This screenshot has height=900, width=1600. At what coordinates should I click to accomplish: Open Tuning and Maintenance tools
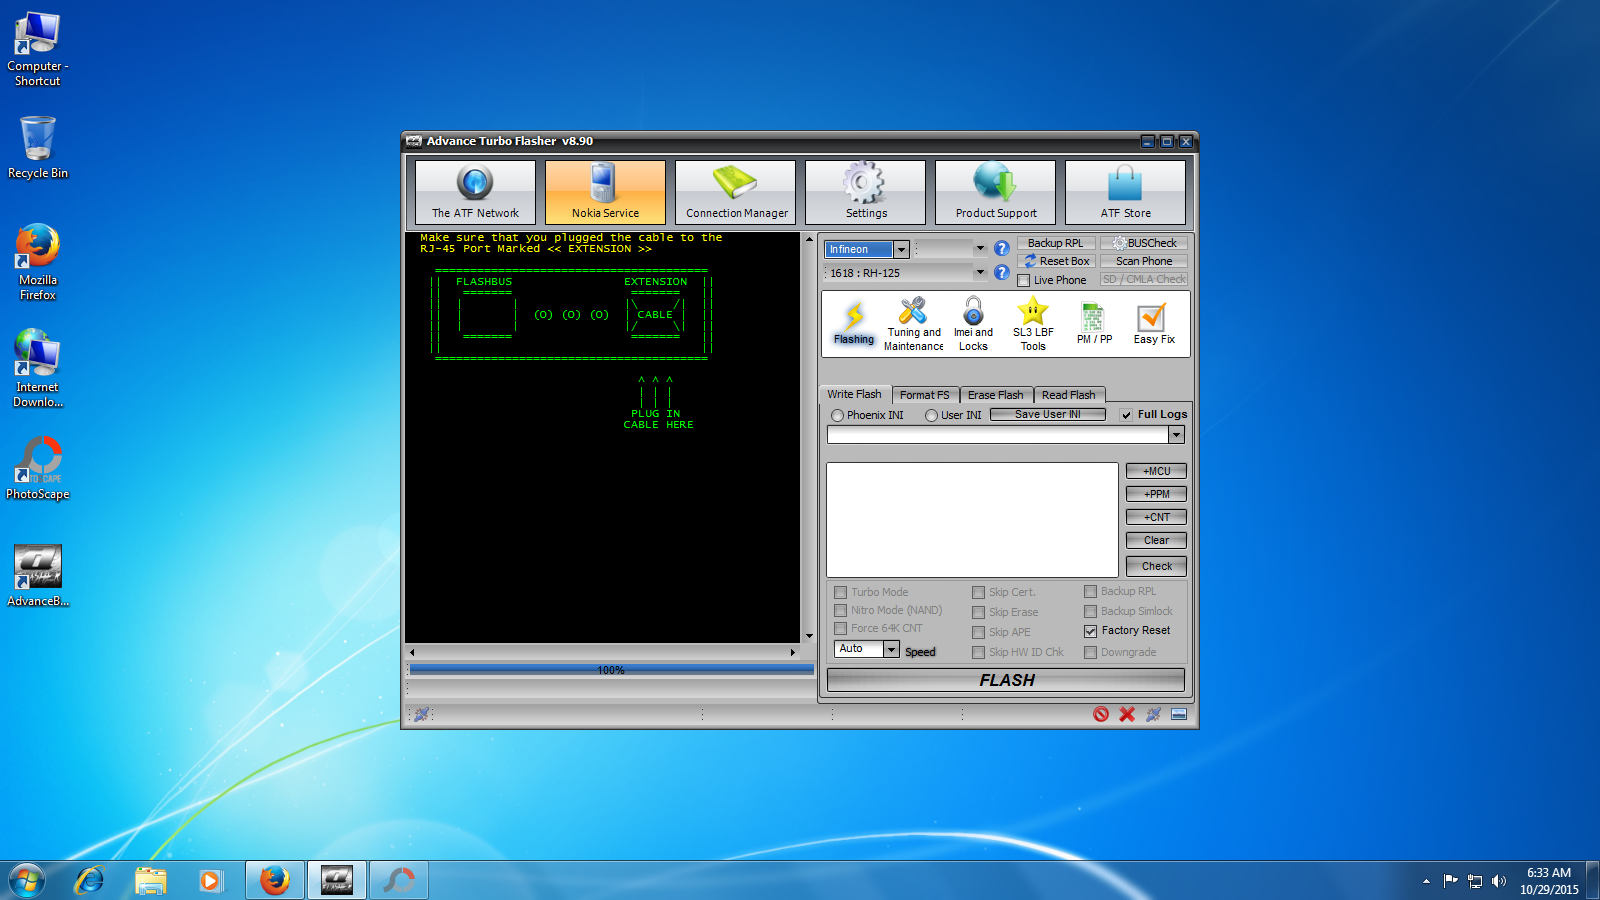click(x=913, y=324)
